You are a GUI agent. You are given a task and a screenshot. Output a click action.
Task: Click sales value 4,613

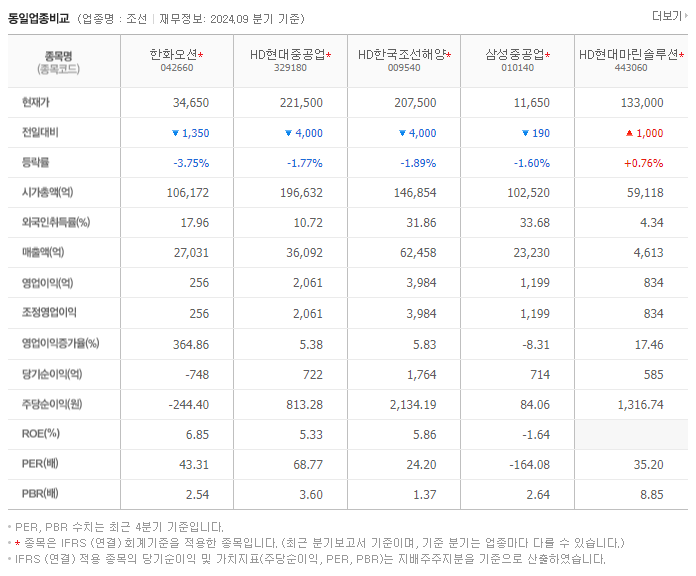coord(649,252)
